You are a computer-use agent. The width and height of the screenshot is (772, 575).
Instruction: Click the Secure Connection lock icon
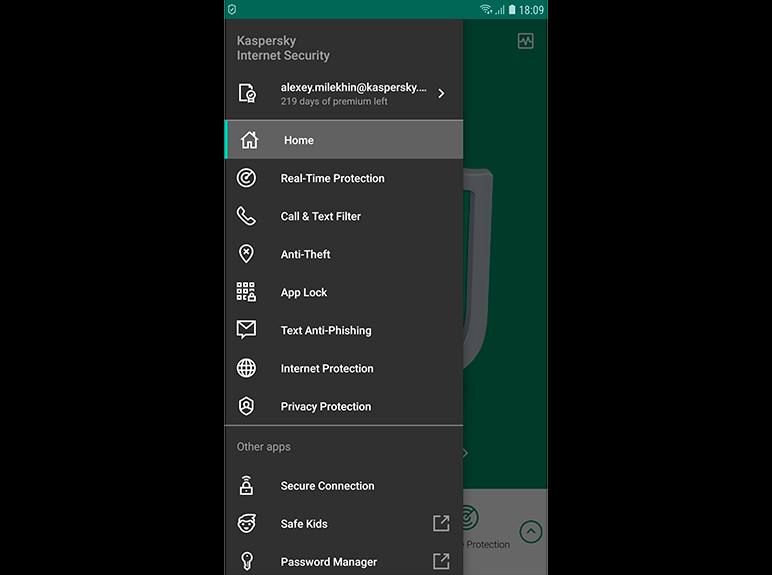[246, 485]
